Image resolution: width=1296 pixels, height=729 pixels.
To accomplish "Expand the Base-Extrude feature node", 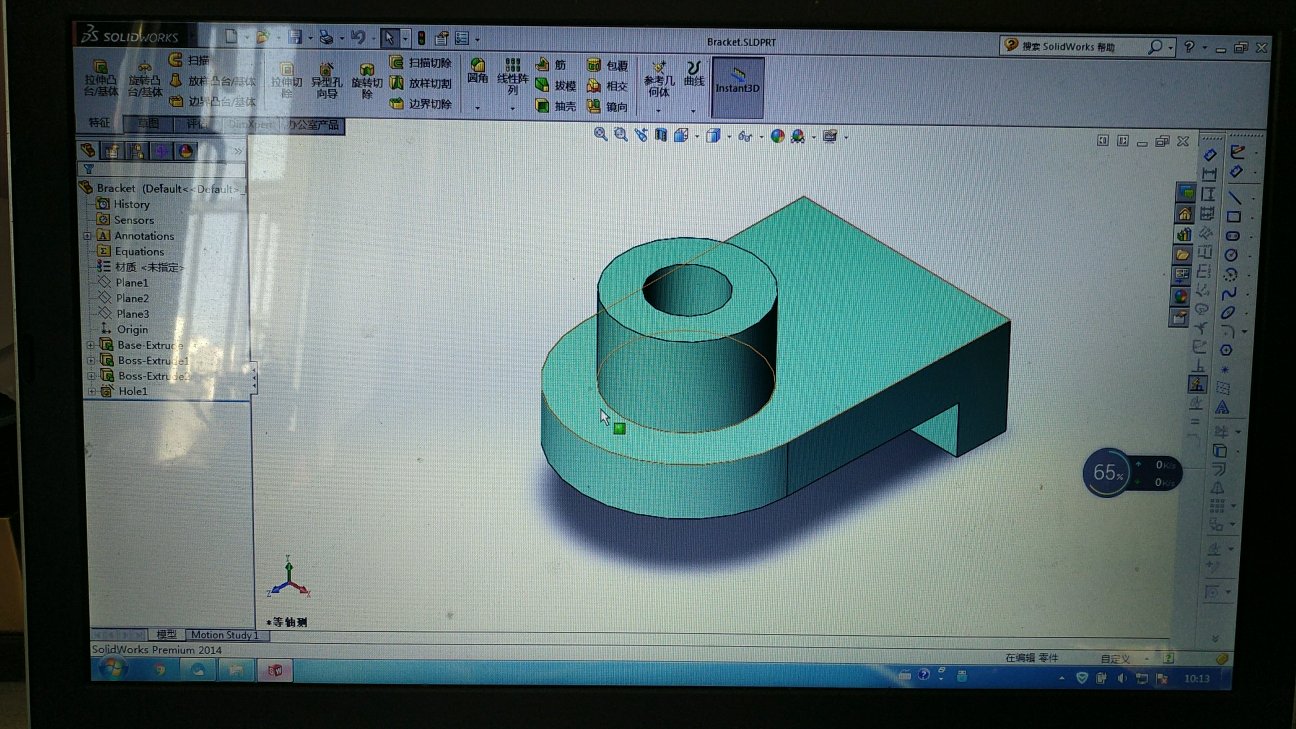I will 90,345.
